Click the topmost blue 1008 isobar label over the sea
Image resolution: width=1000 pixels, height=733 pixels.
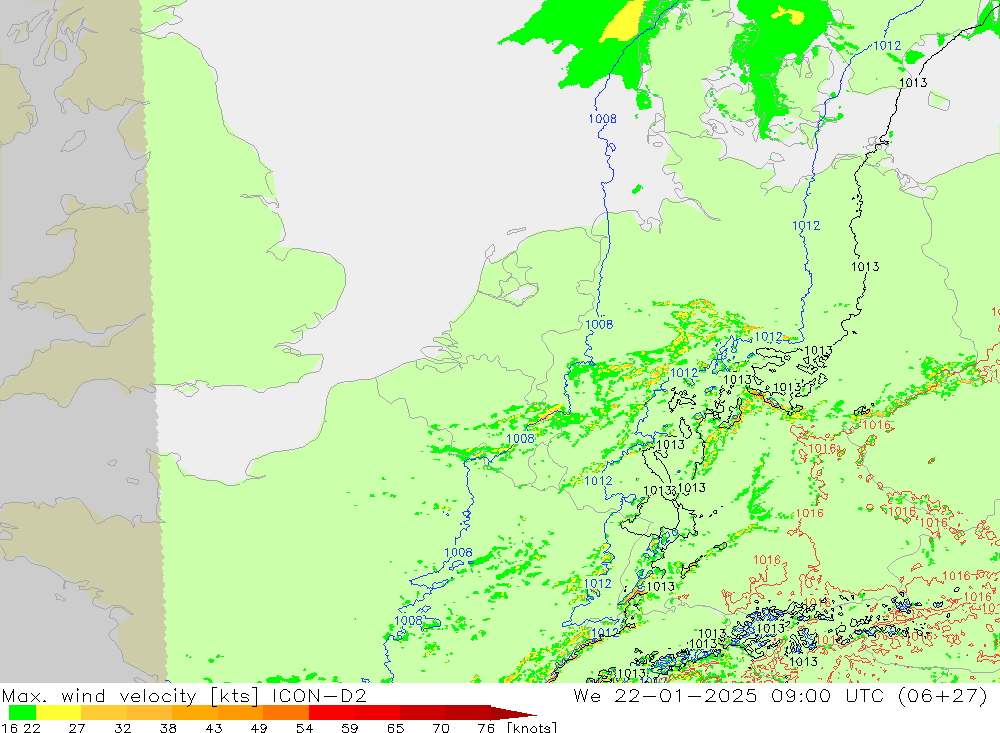click(603, 119)
